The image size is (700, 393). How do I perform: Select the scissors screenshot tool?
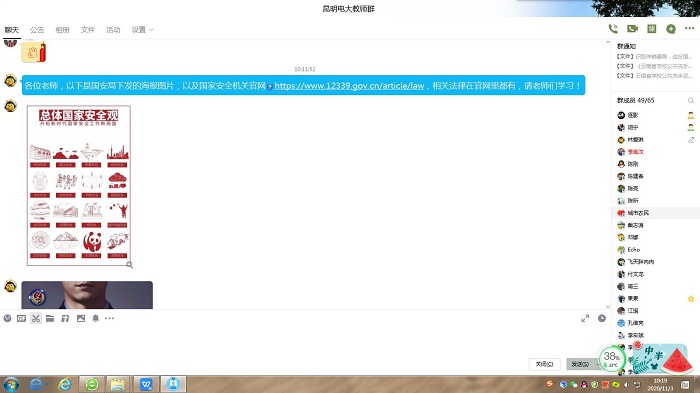click(36, 318)
